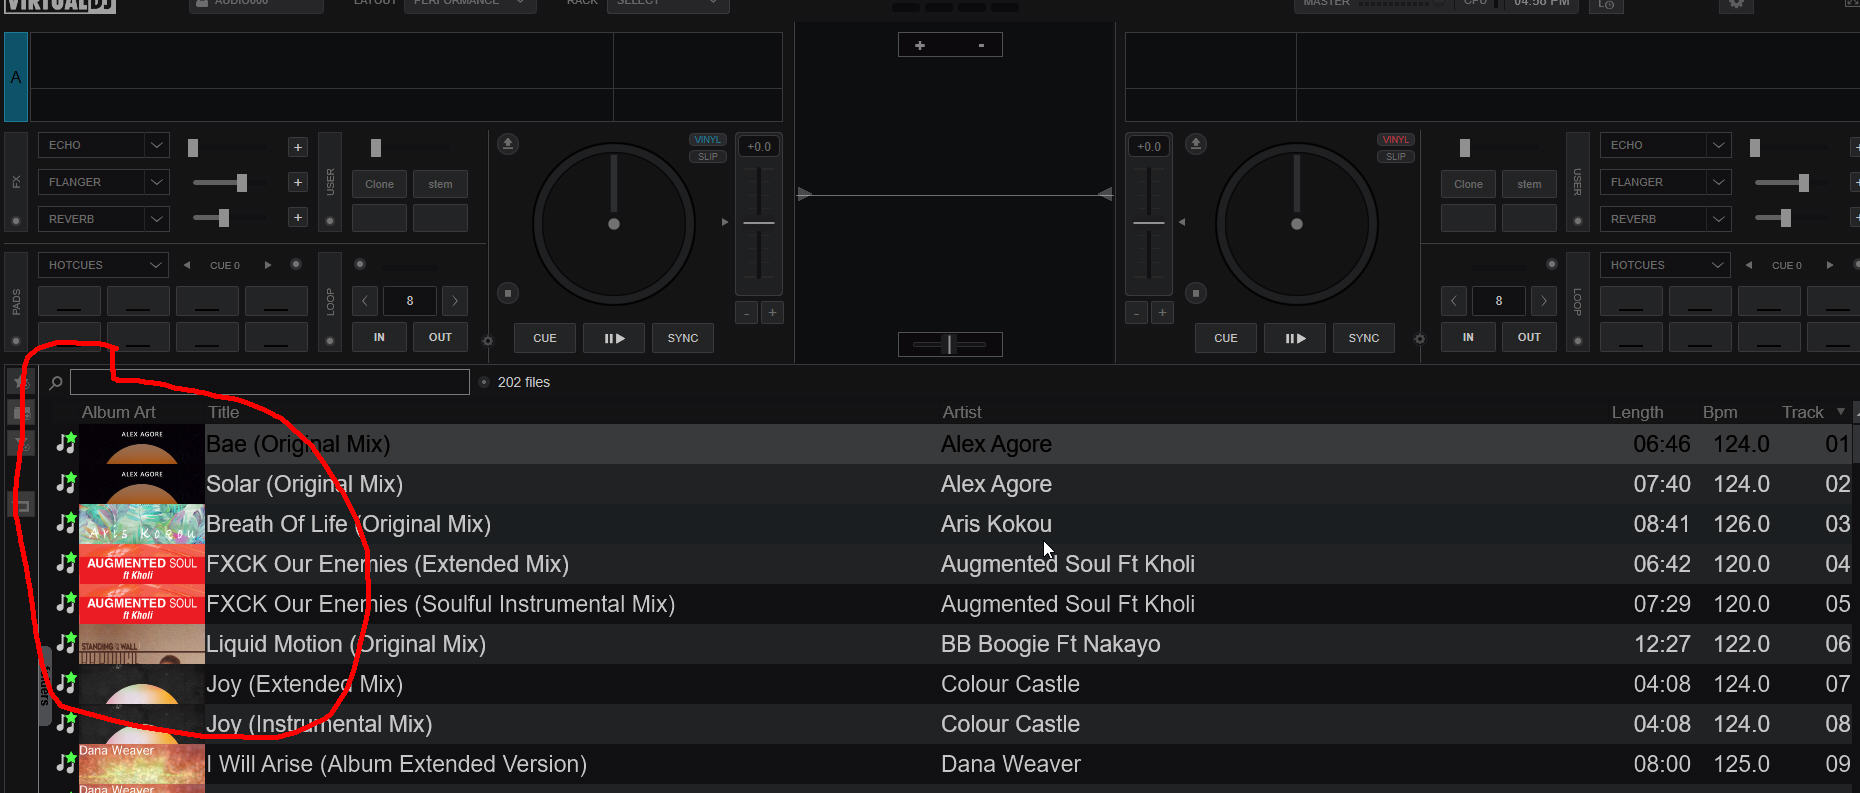Open sort menu next to Track column

click(x=1841, y=411)
